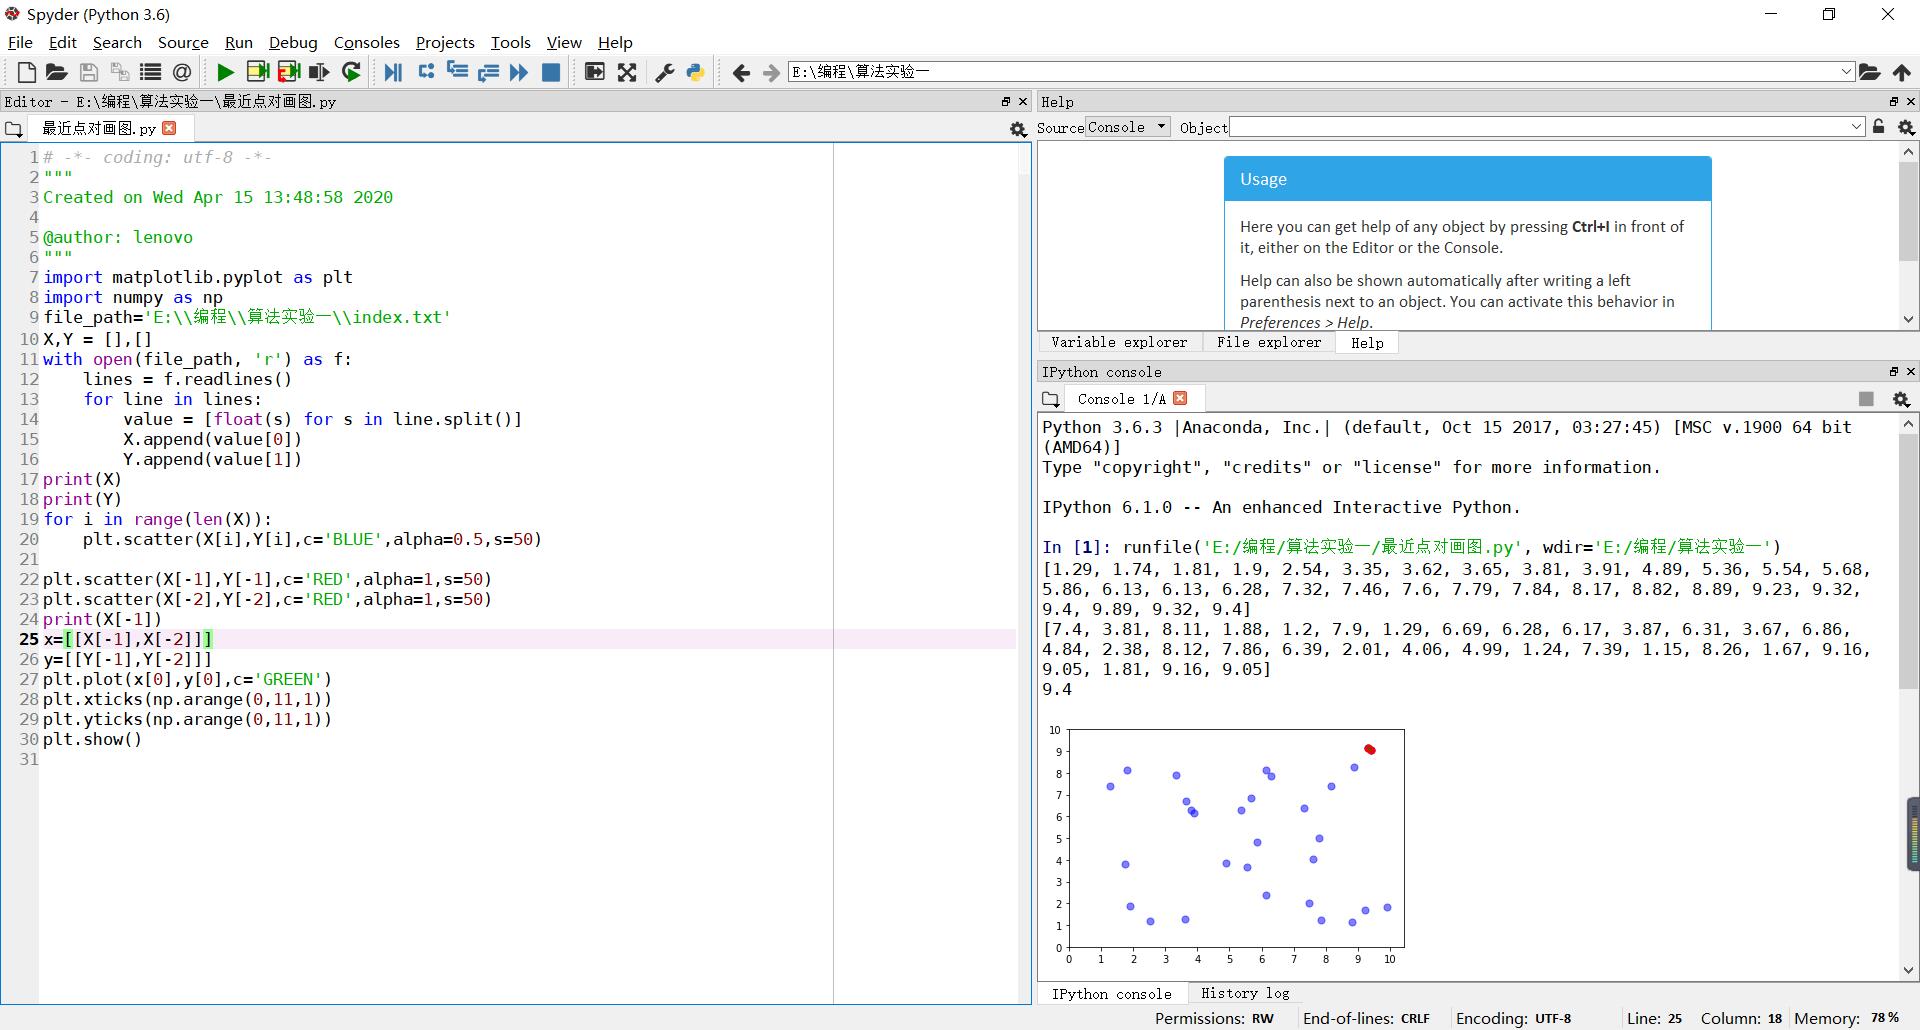Switch to the History log tab

pos(1245,993)
